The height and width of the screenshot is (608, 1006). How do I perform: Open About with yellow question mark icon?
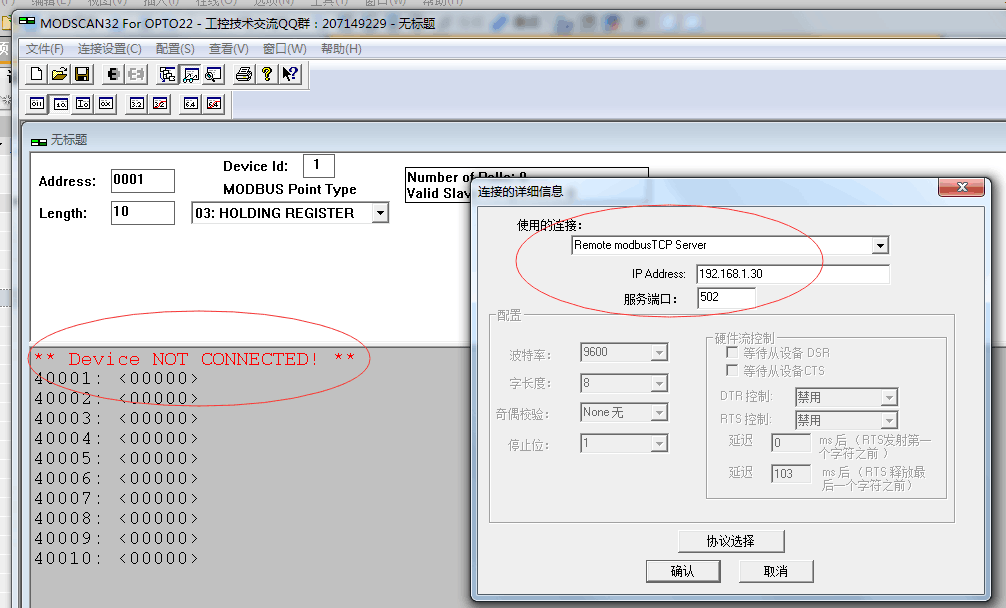[x=266, y=74]
